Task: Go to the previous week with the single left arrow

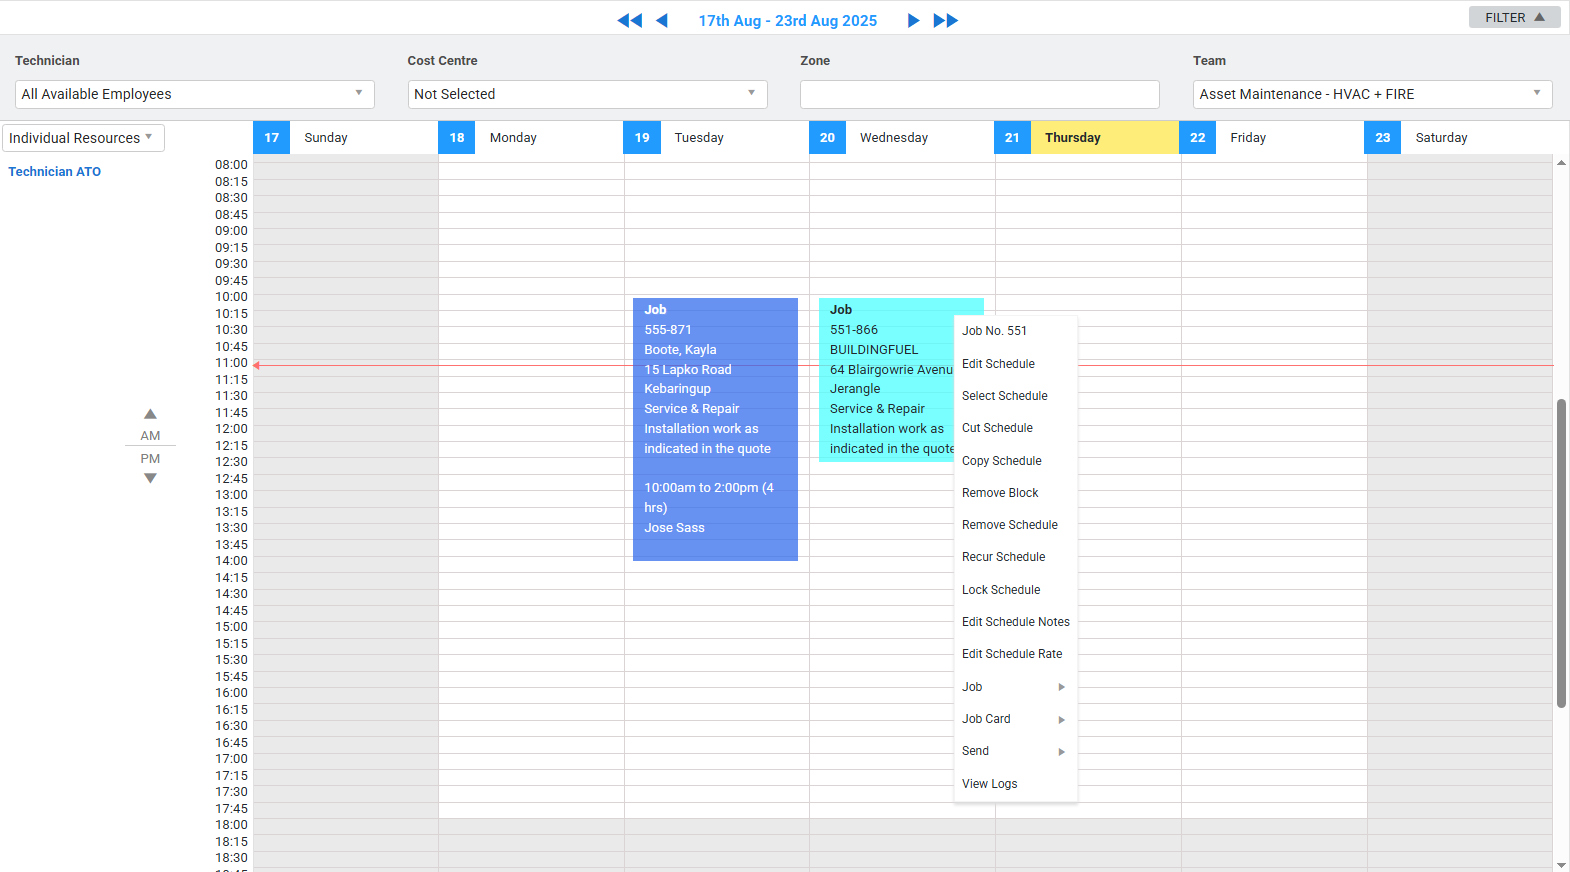Action: (661, 20)
